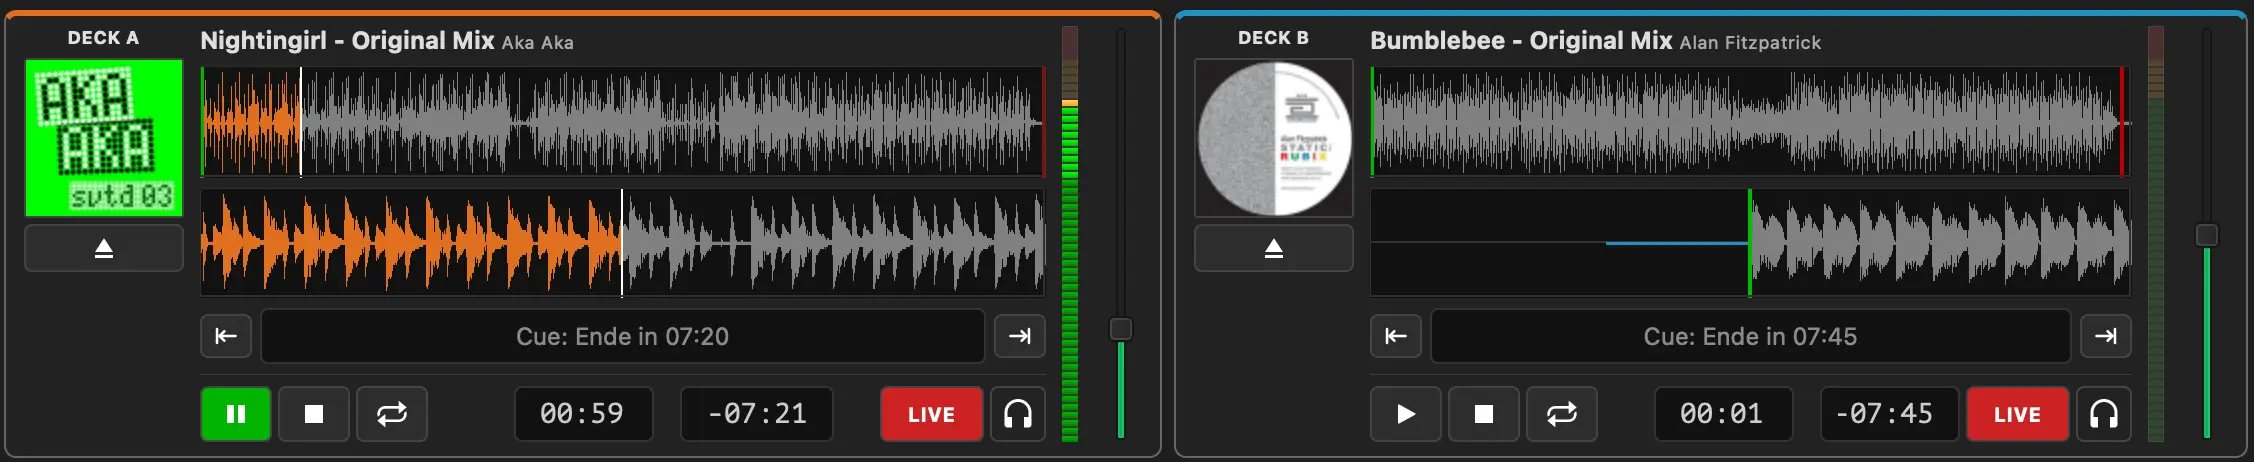
Task: Click remaining time -07:21 on Deck A
Action: [757, 414]
